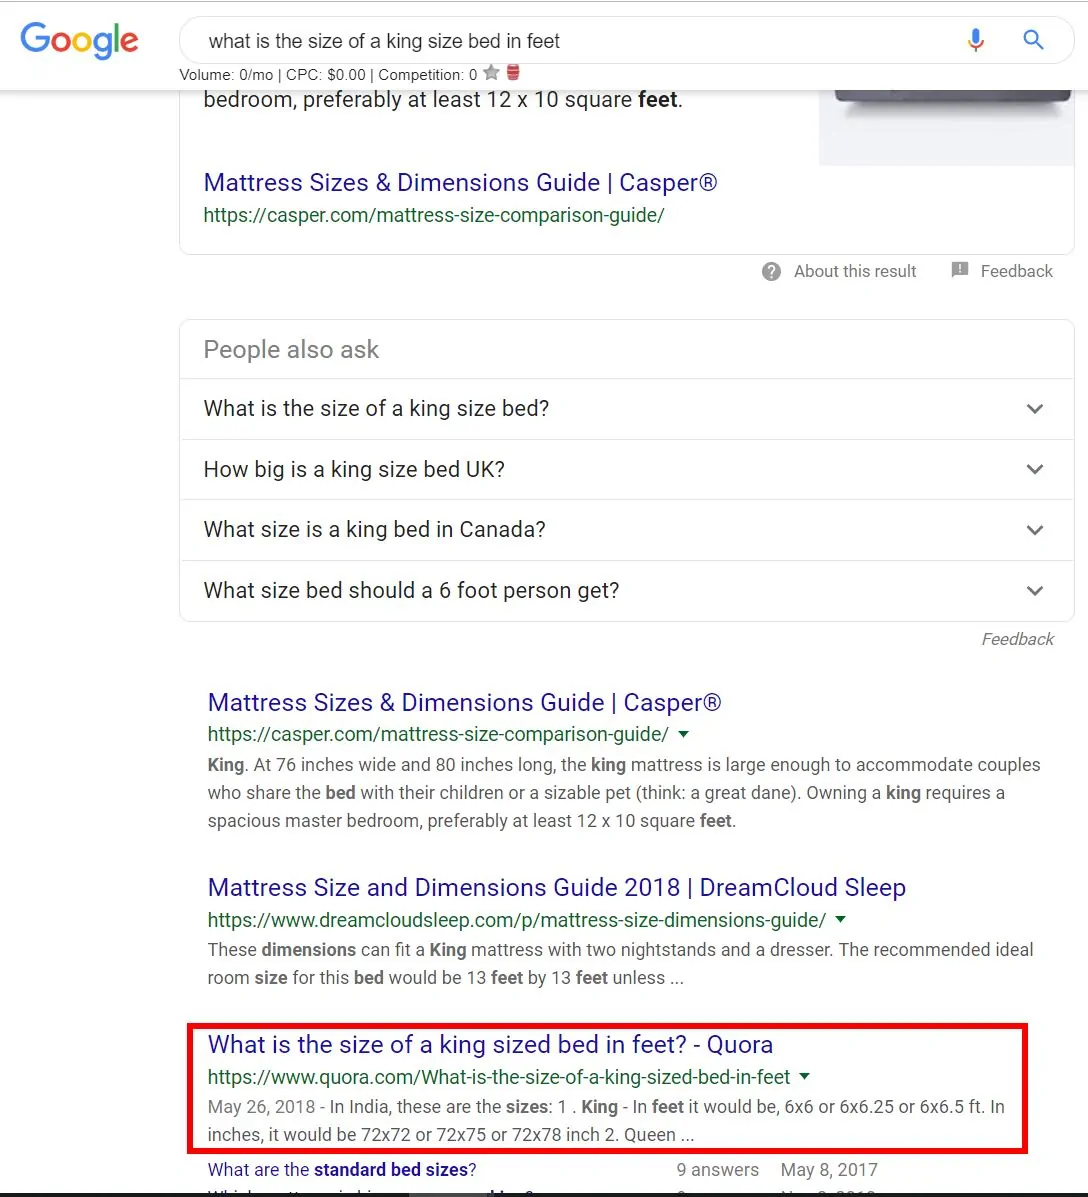
Task: Click "About this result"
Action: [854, 271]
